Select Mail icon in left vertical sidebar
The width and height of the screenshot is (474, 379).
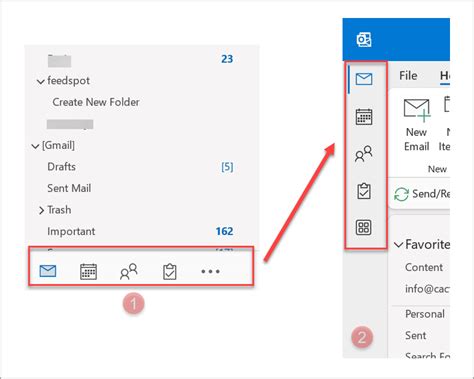[364, 79]
